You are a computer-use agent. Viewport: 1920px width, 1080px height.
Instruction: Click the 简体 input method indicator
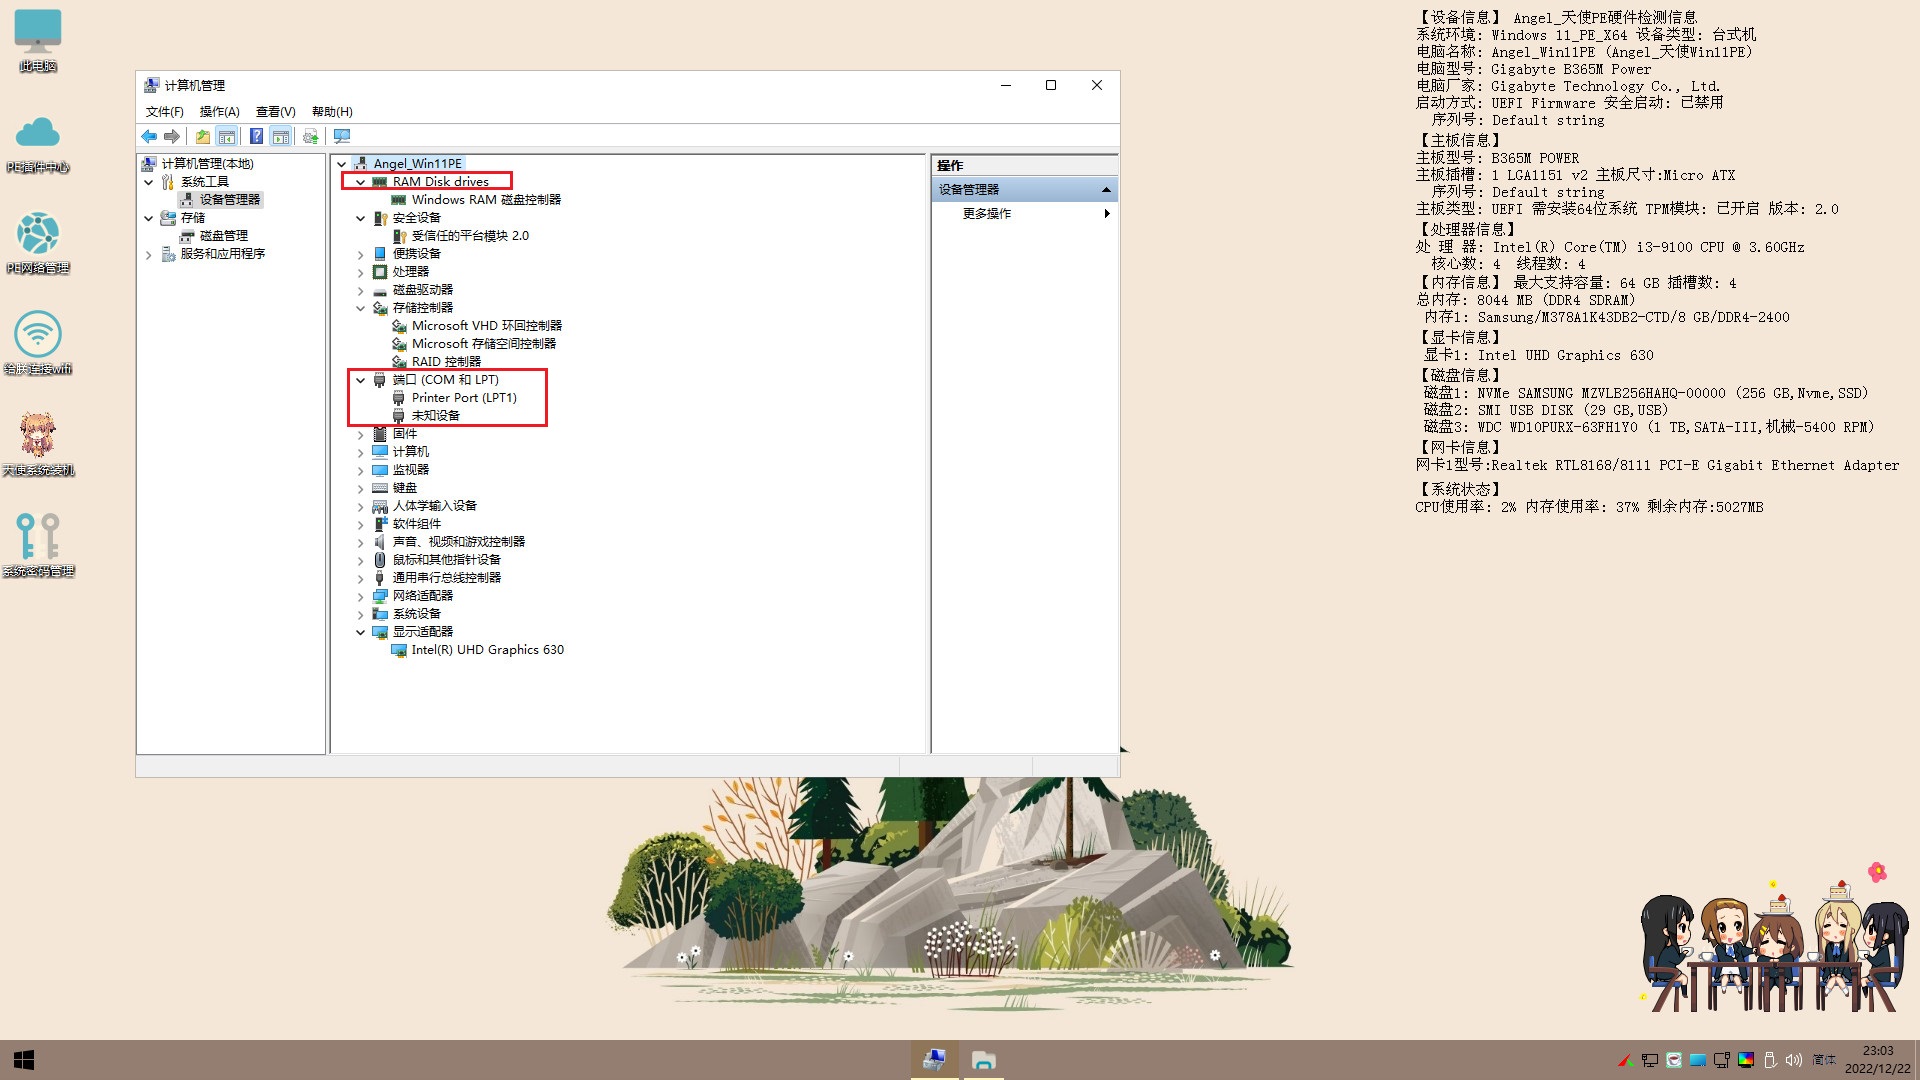click(1824, 1060)
